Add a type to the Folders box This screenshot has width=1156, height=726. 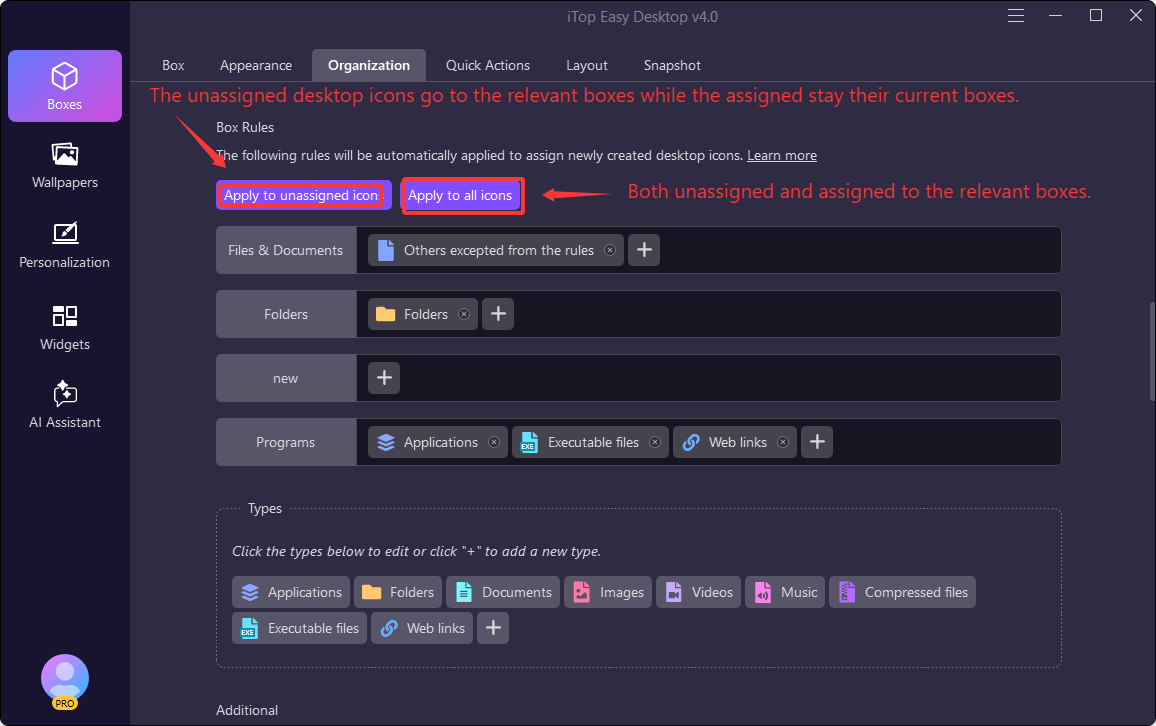pyautogui.click(x=498, y=314)
